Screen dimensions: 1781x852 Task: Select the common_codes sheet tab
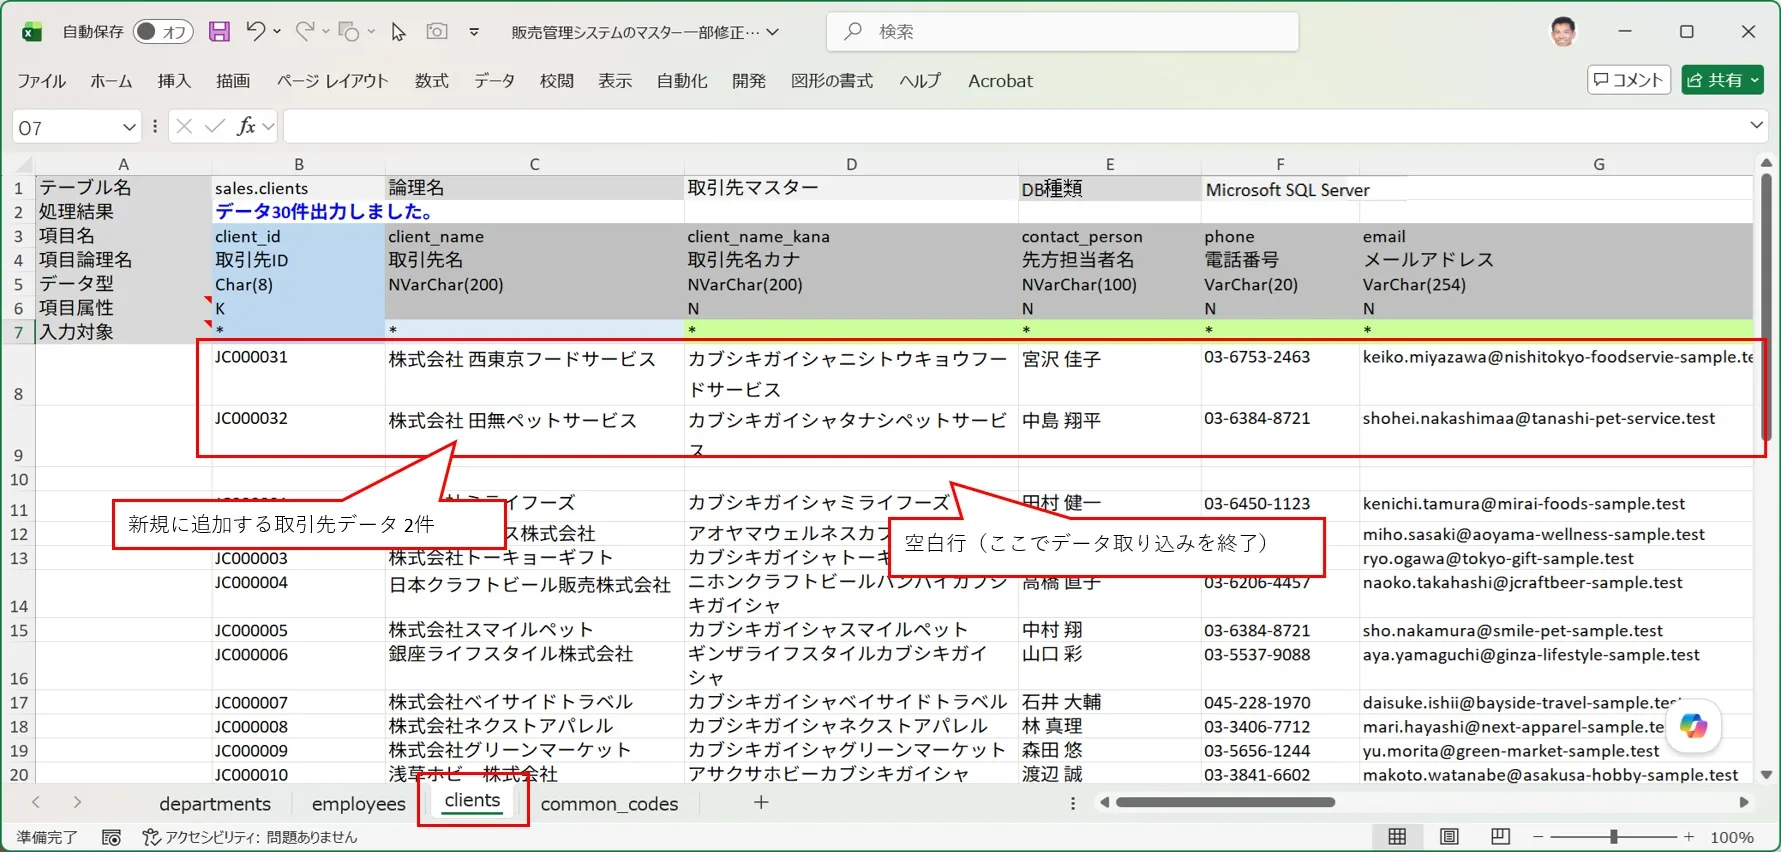[609, 804]
